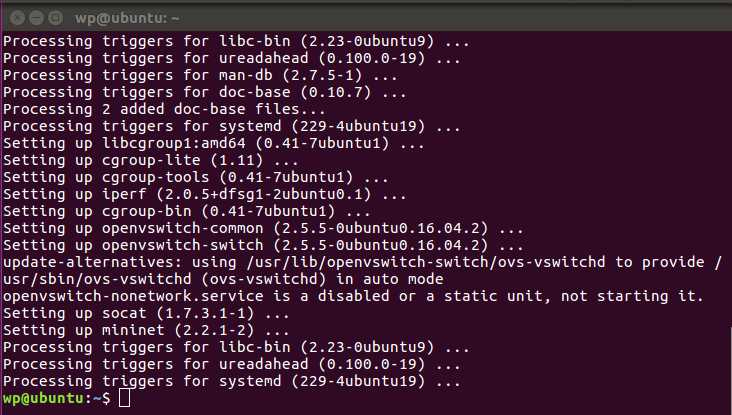Image resolution: width=732 pixels, height=415 pixels.
Task: Click the 'Setting up openvswitch-common' line
Action: click(263, 228)
